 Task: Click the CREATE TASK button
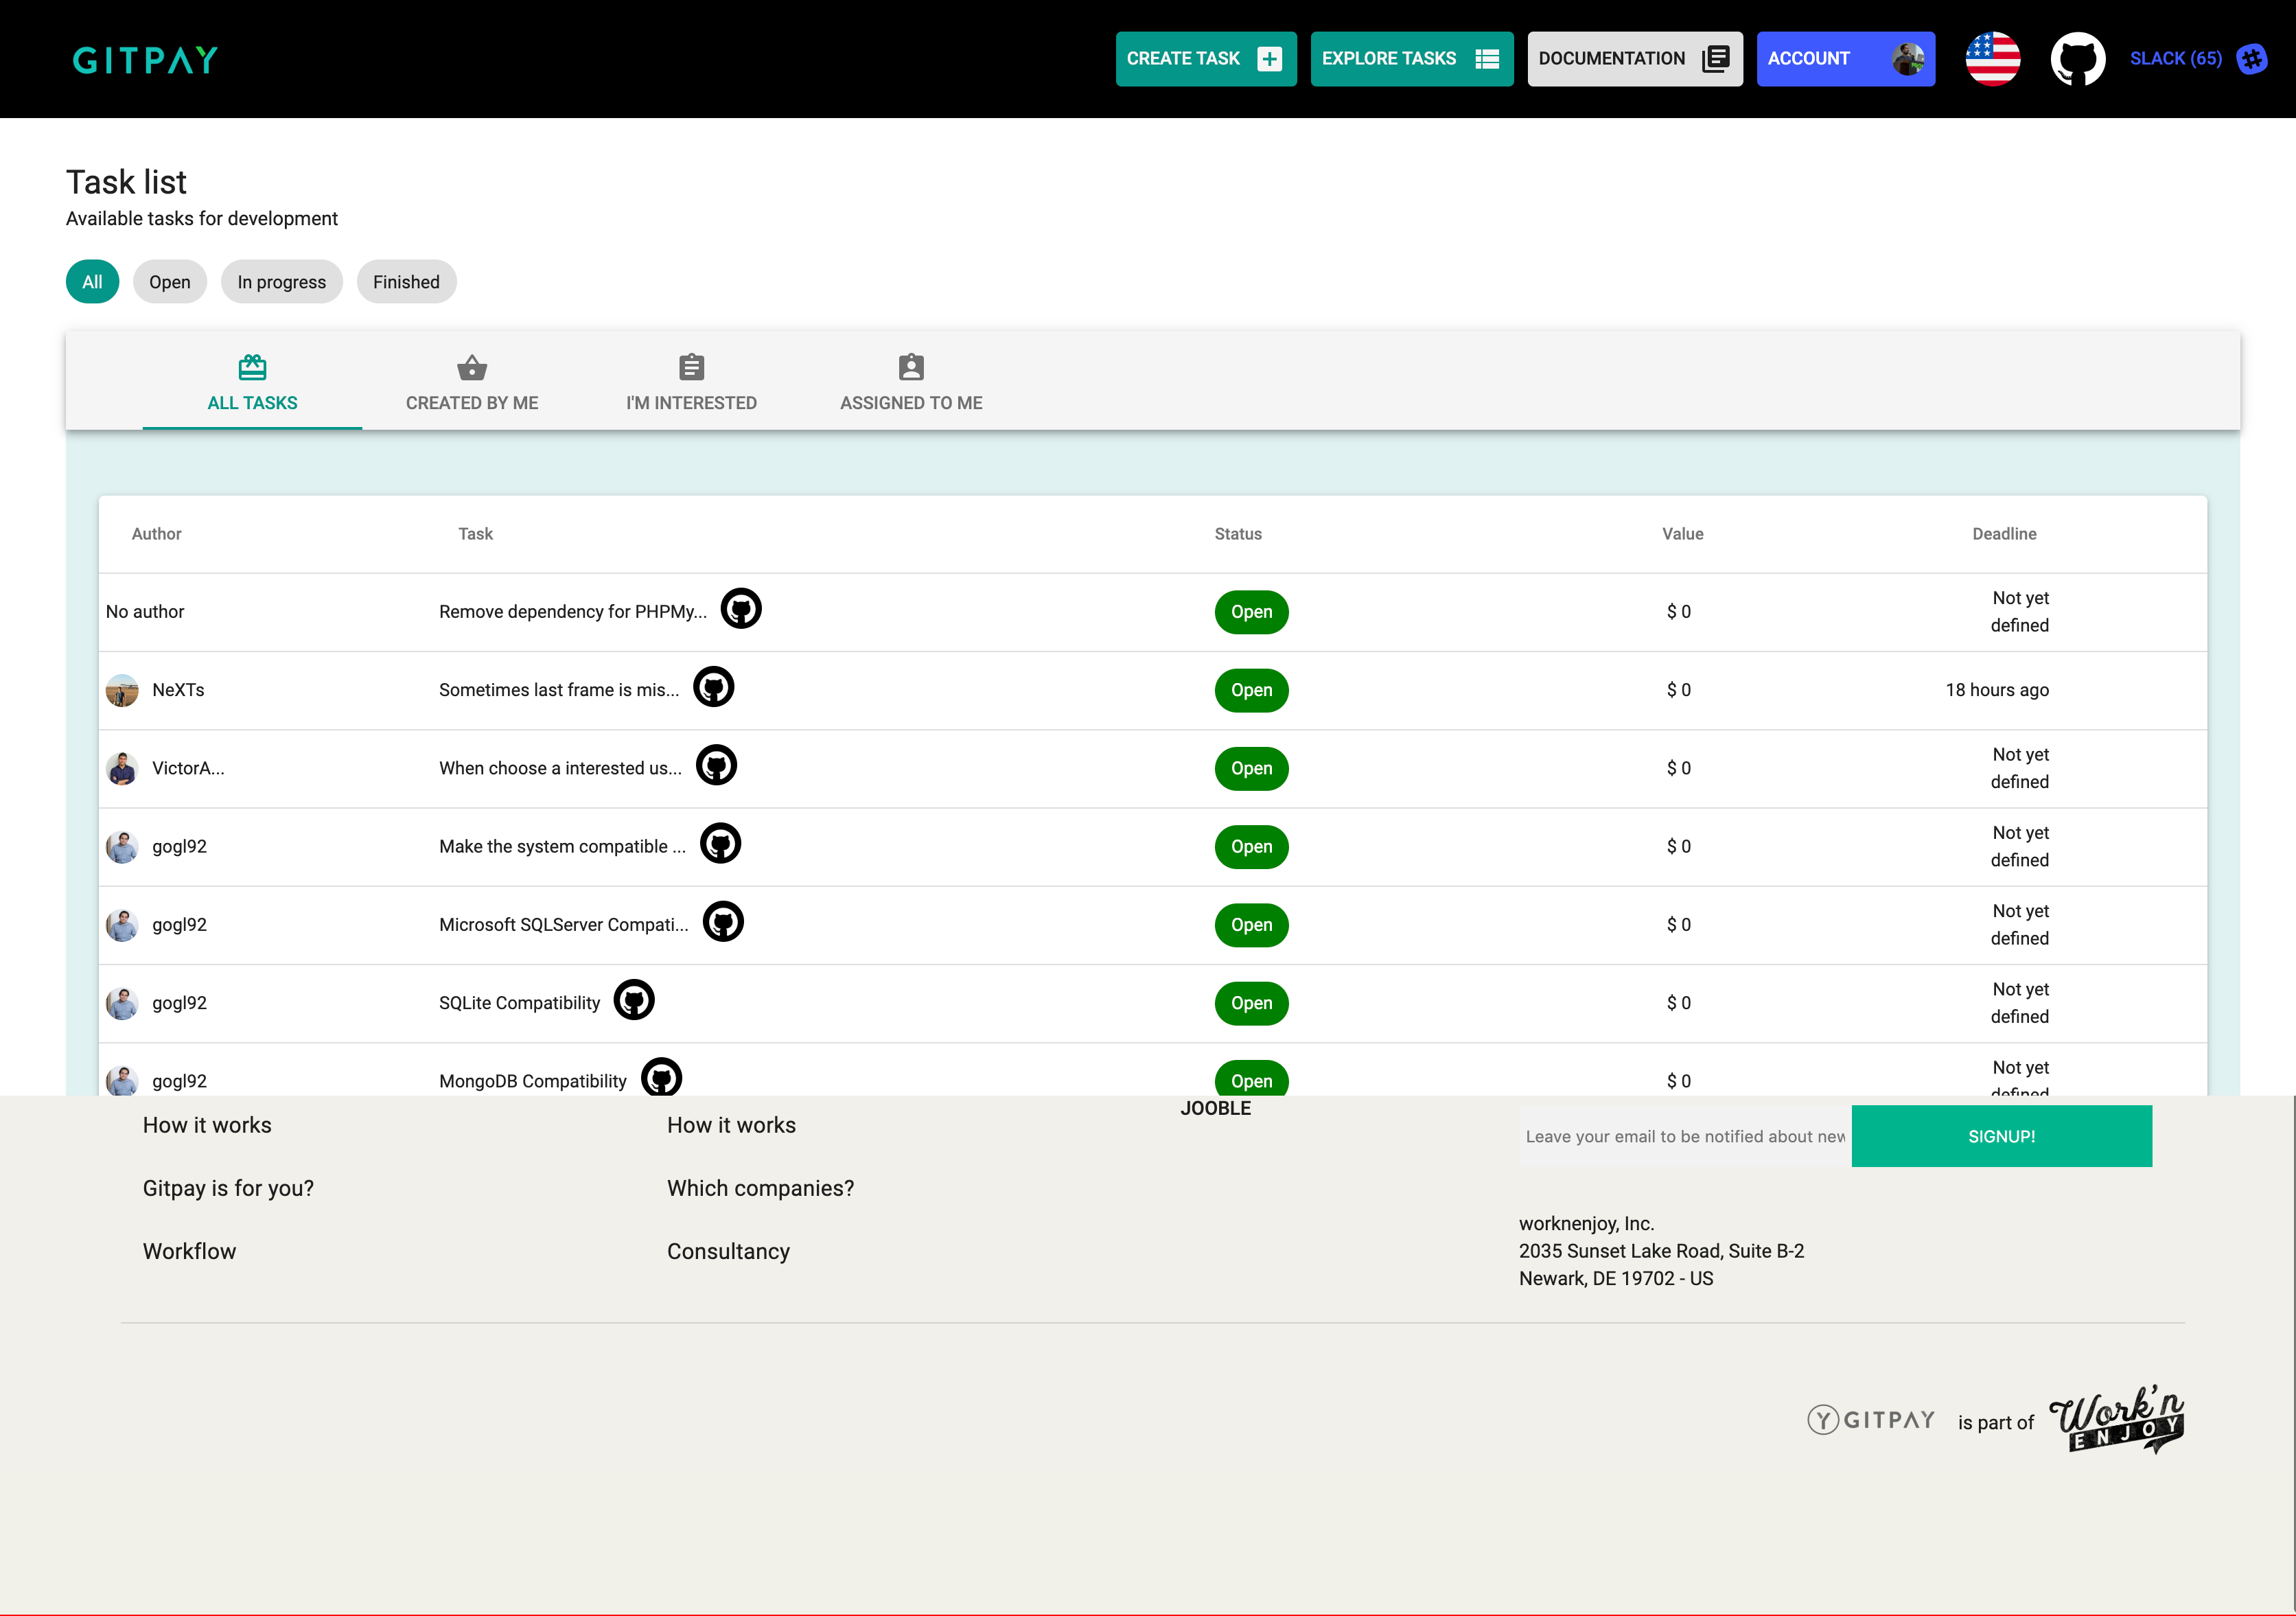click(1206, 59)
